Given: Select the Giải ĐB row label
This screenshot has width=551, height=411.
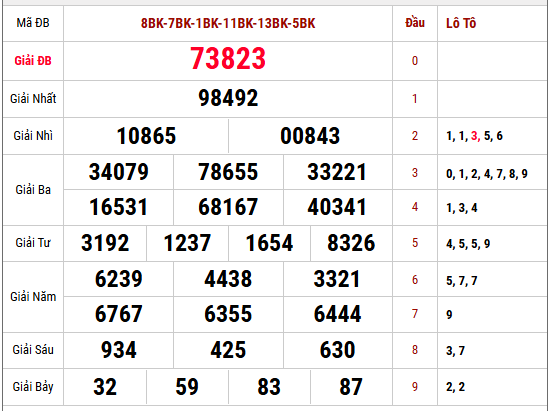Looking at the screenshot, I should [33, 61].
